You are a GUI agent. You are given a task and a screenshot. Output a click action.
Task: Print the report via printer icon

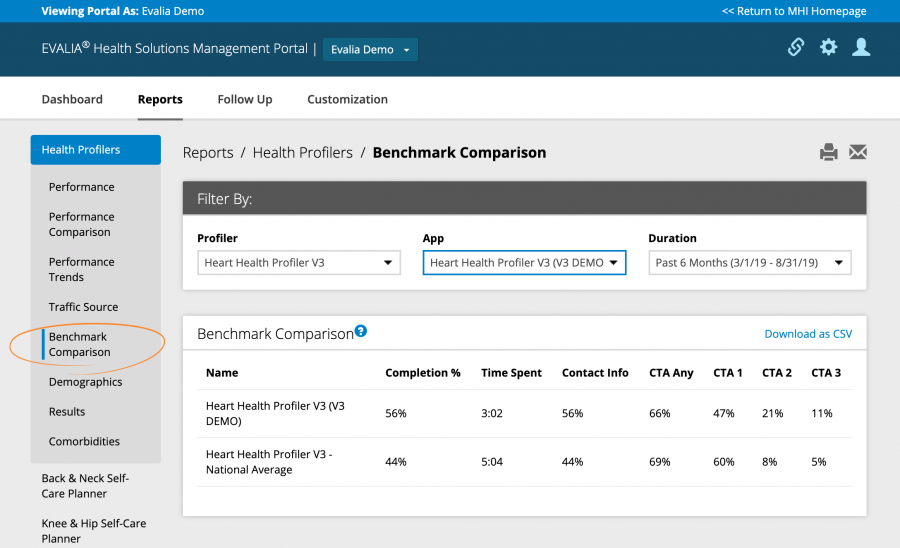pyautogui.click(x=828, y=152)
